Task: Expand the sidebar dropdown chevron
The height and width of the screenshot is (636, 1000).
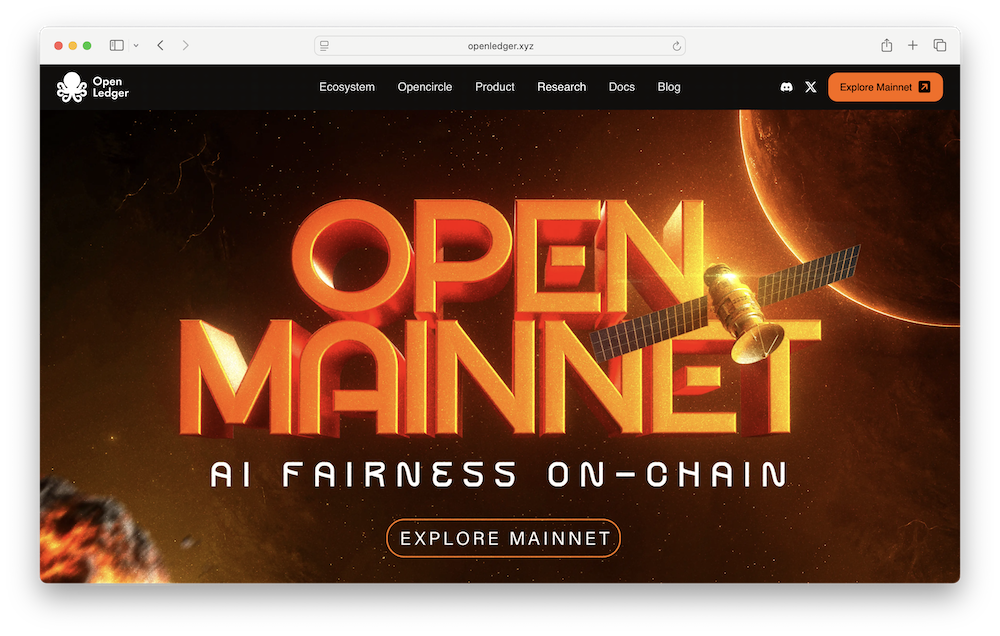Action: (136, 45)
